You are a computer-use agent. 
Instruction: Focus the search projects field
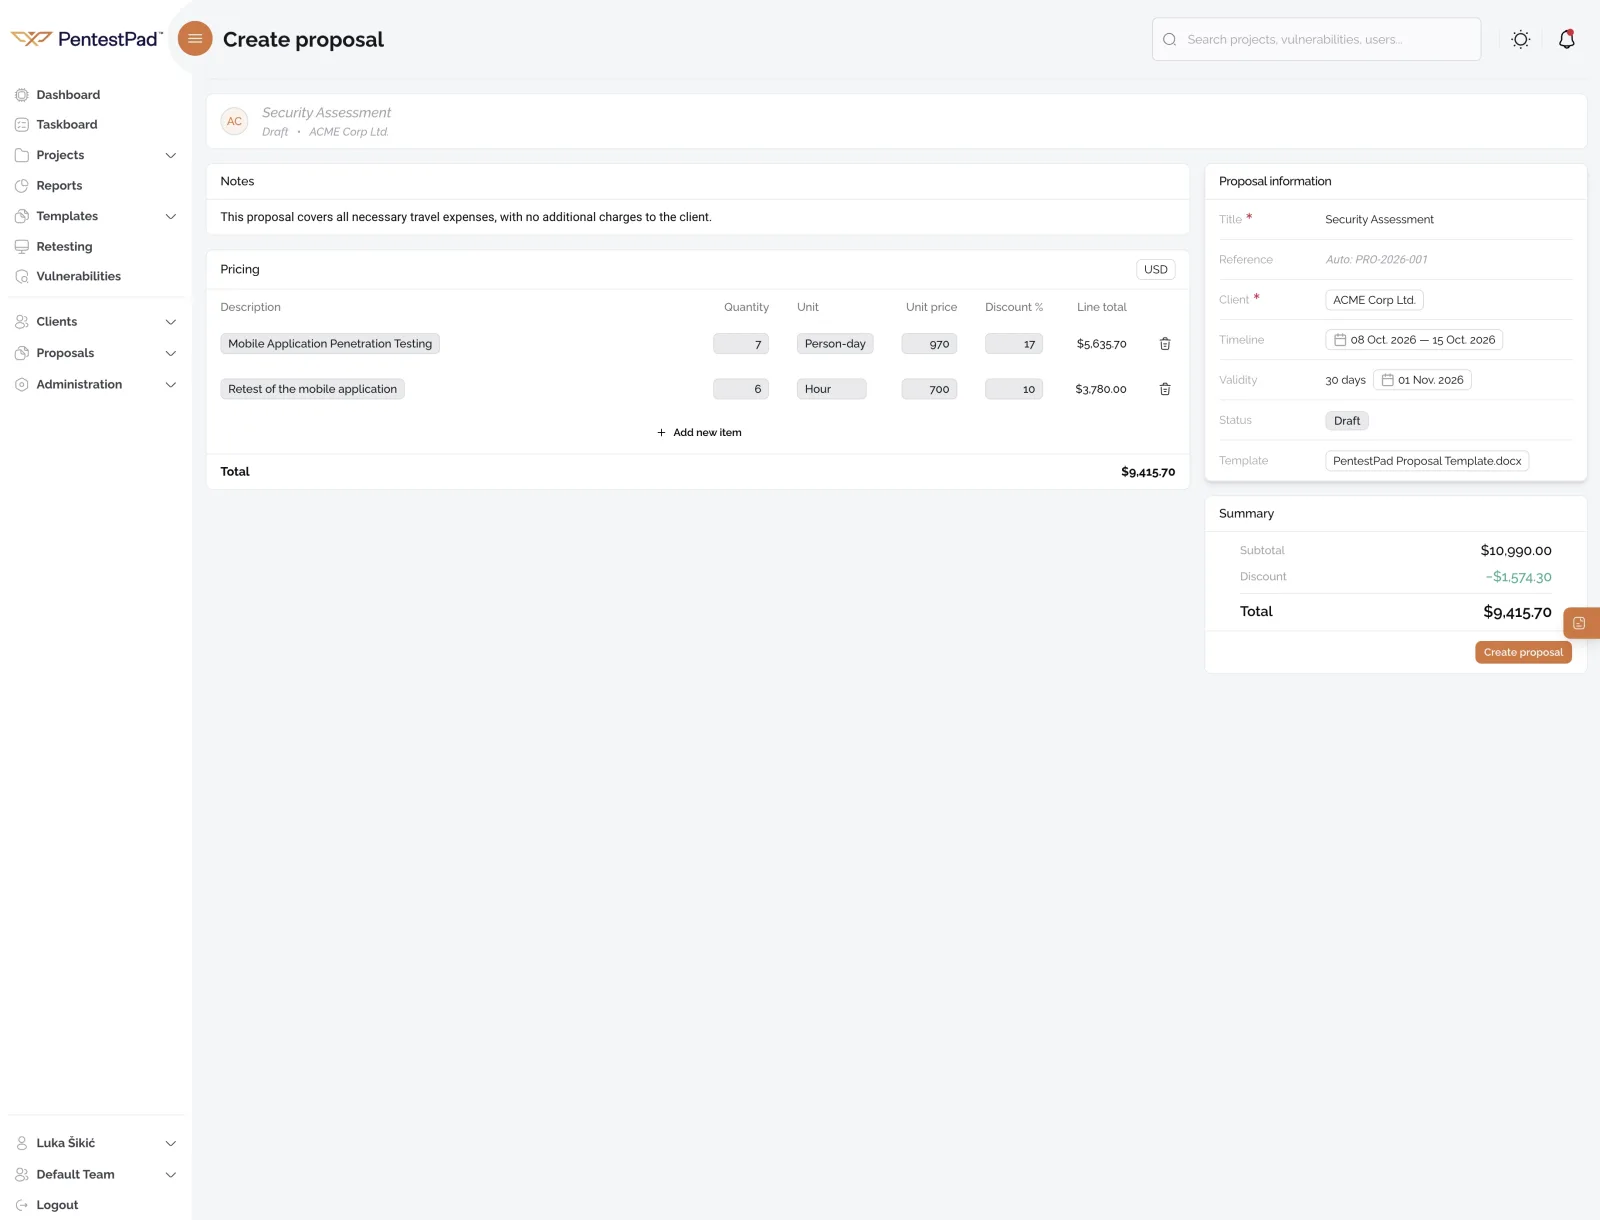(1316, 39)
